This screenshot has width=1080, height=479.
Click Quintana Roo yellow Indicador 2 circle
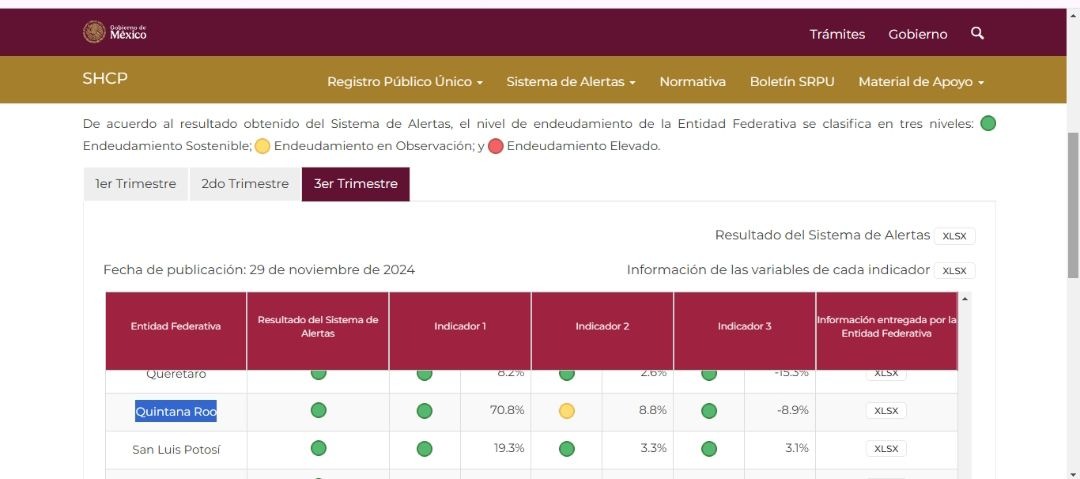567,411
